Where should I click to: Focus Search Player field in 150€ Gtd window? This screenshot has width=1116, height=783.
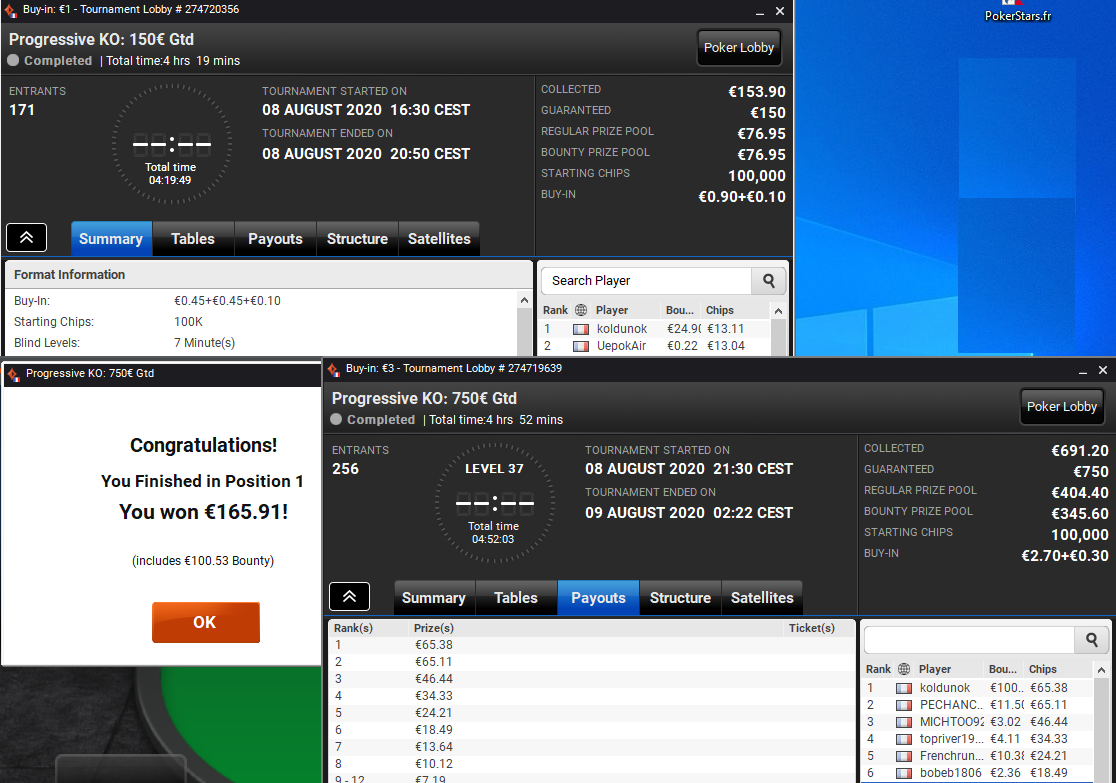tap(646, 280)
